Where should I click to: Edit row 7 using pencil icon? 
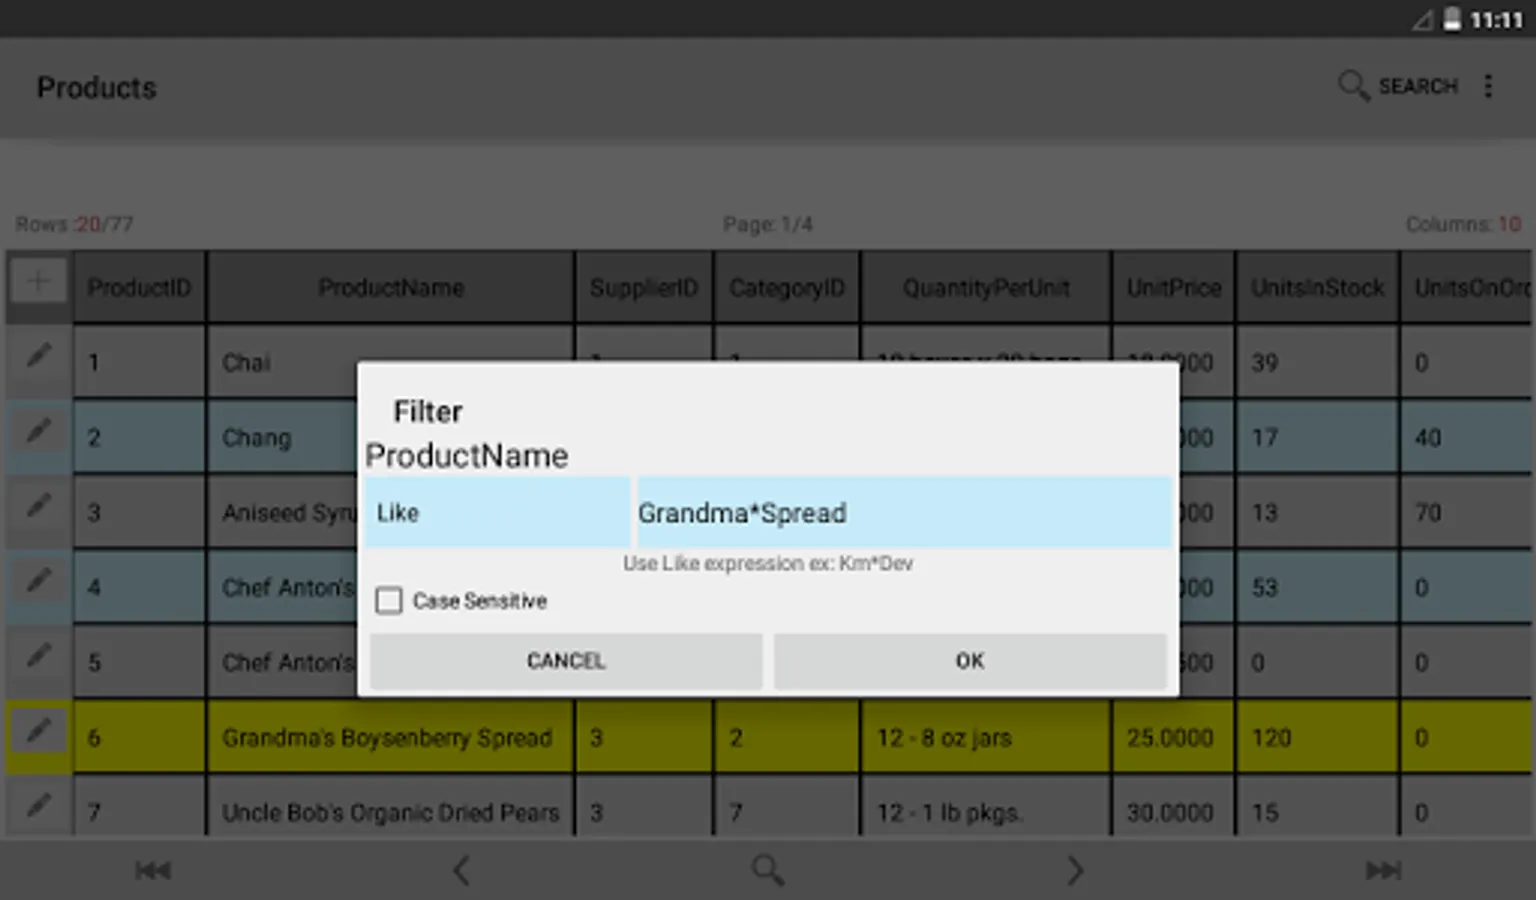pos(39,805)
